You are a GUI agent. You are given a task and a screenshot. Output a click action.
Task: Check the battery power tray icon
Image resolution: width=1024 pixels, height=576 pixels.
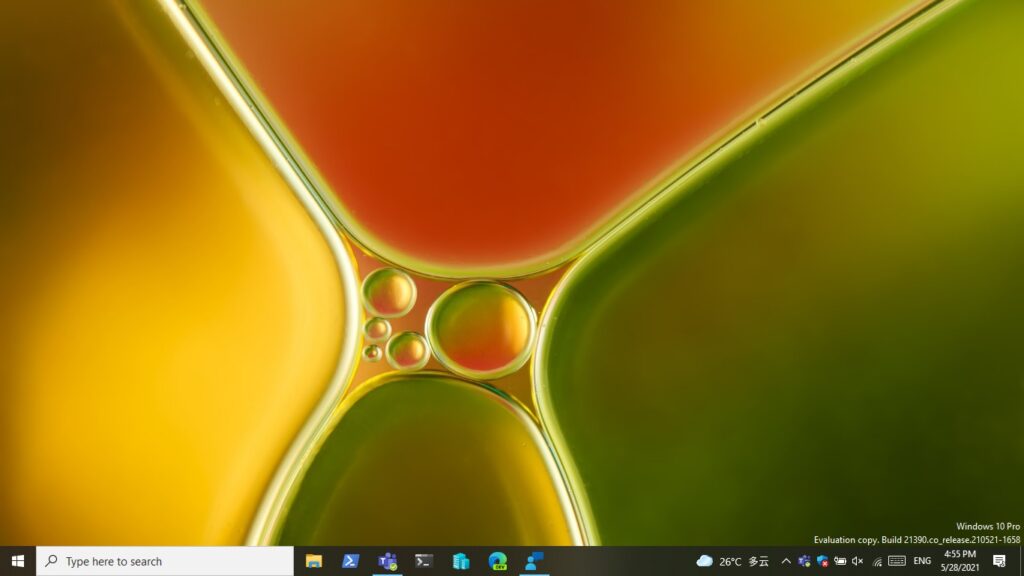point(840,561)
